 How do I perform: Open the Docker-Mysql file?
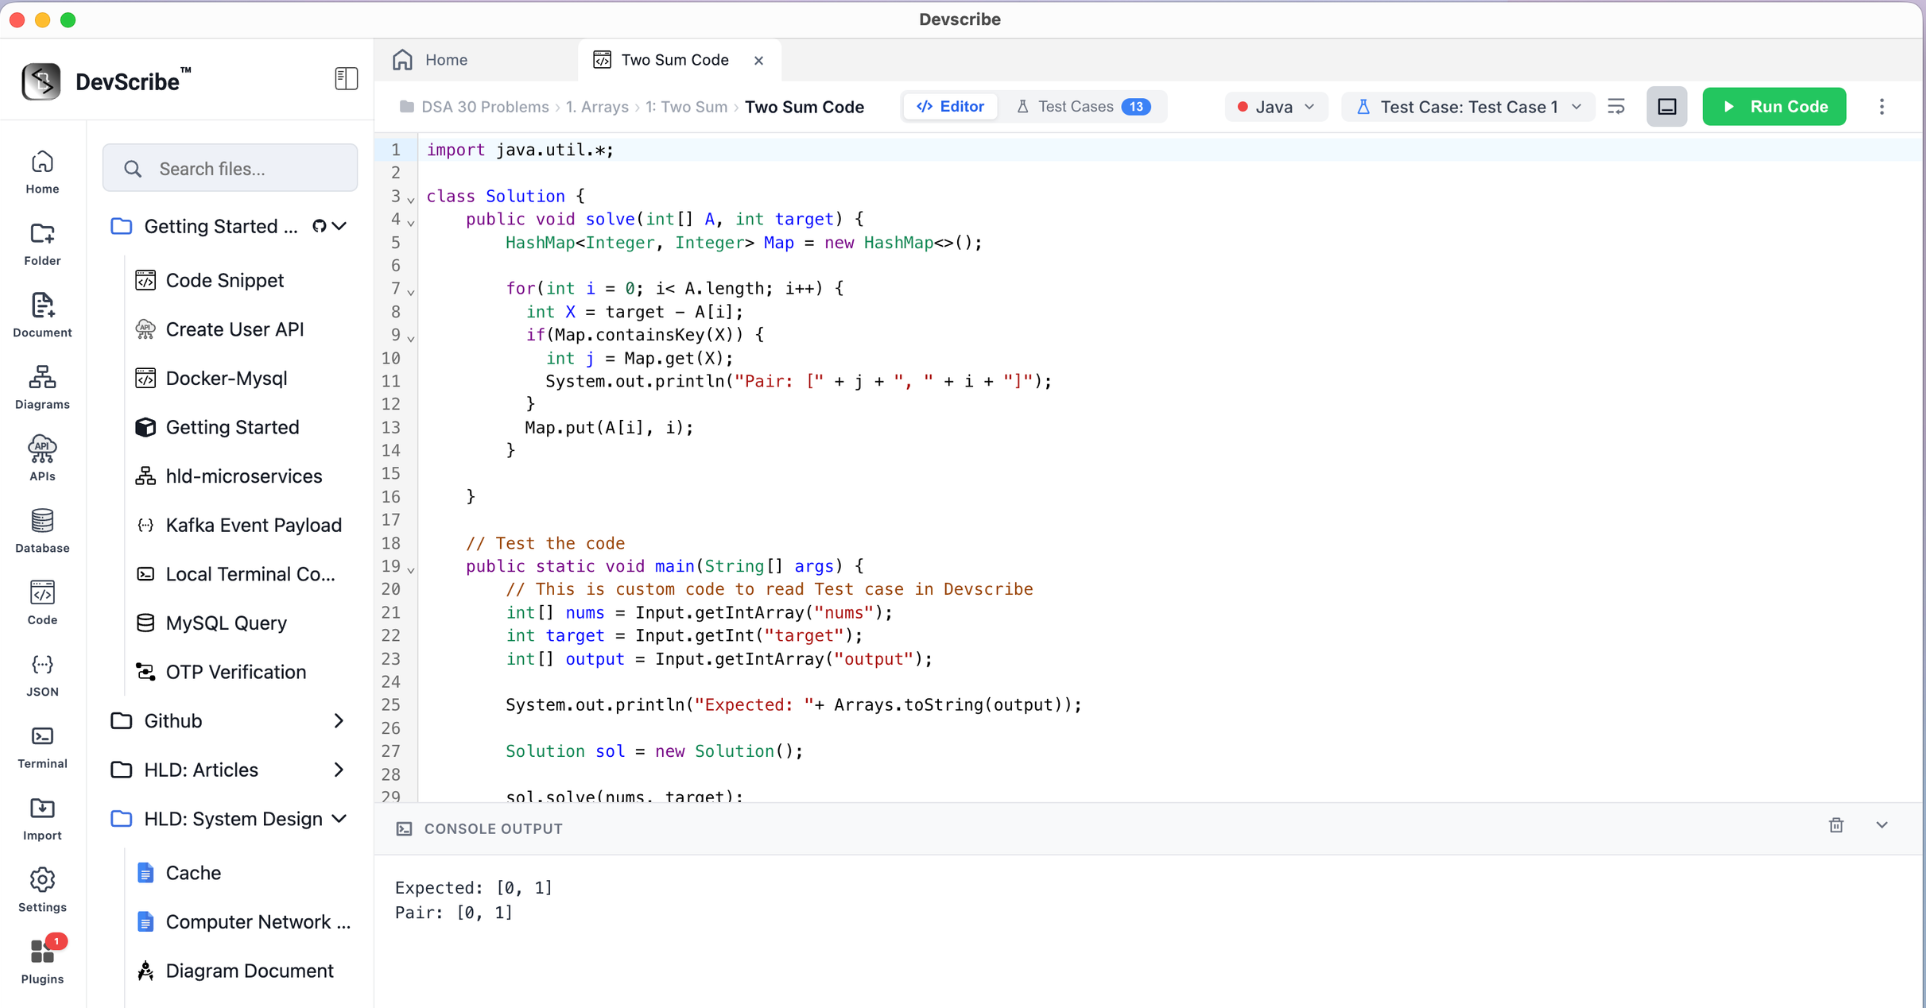(x=226, y=379)
